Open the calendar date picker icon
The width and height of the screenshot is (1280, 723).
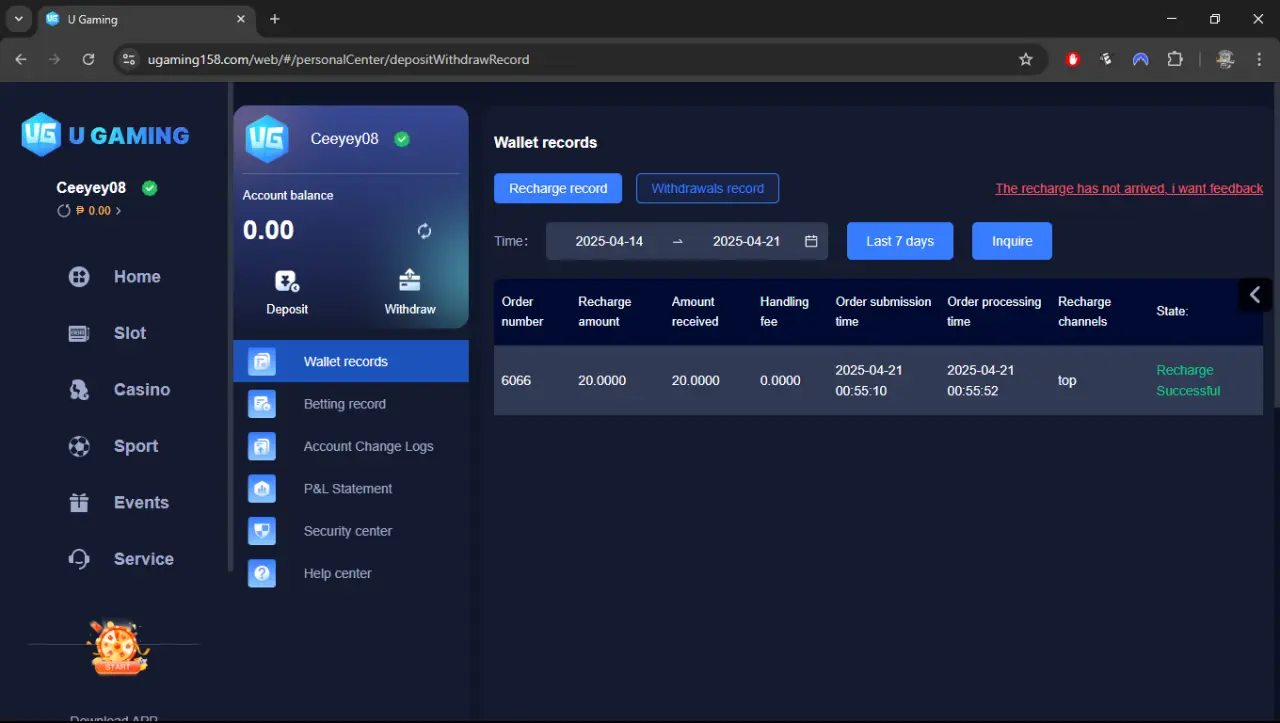[x=811, y=241]
